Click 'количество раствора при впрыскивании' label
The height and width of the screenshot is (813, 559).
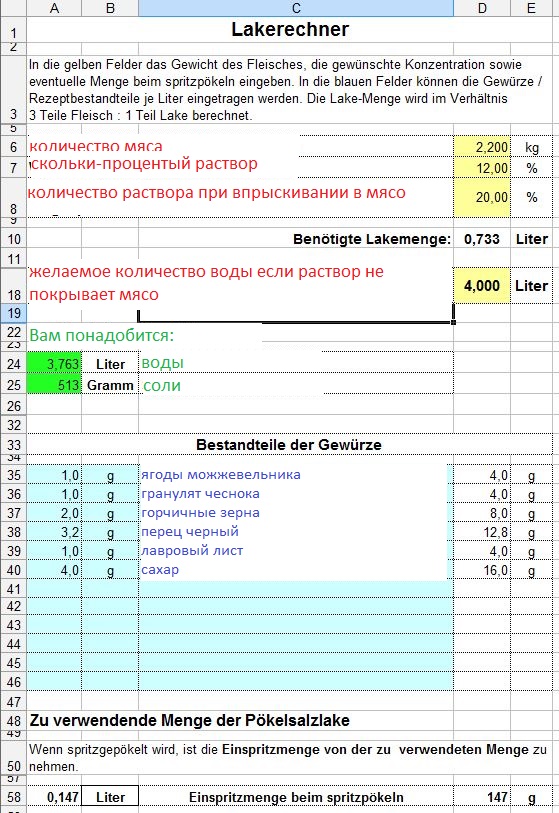click(x=216, y=193)
